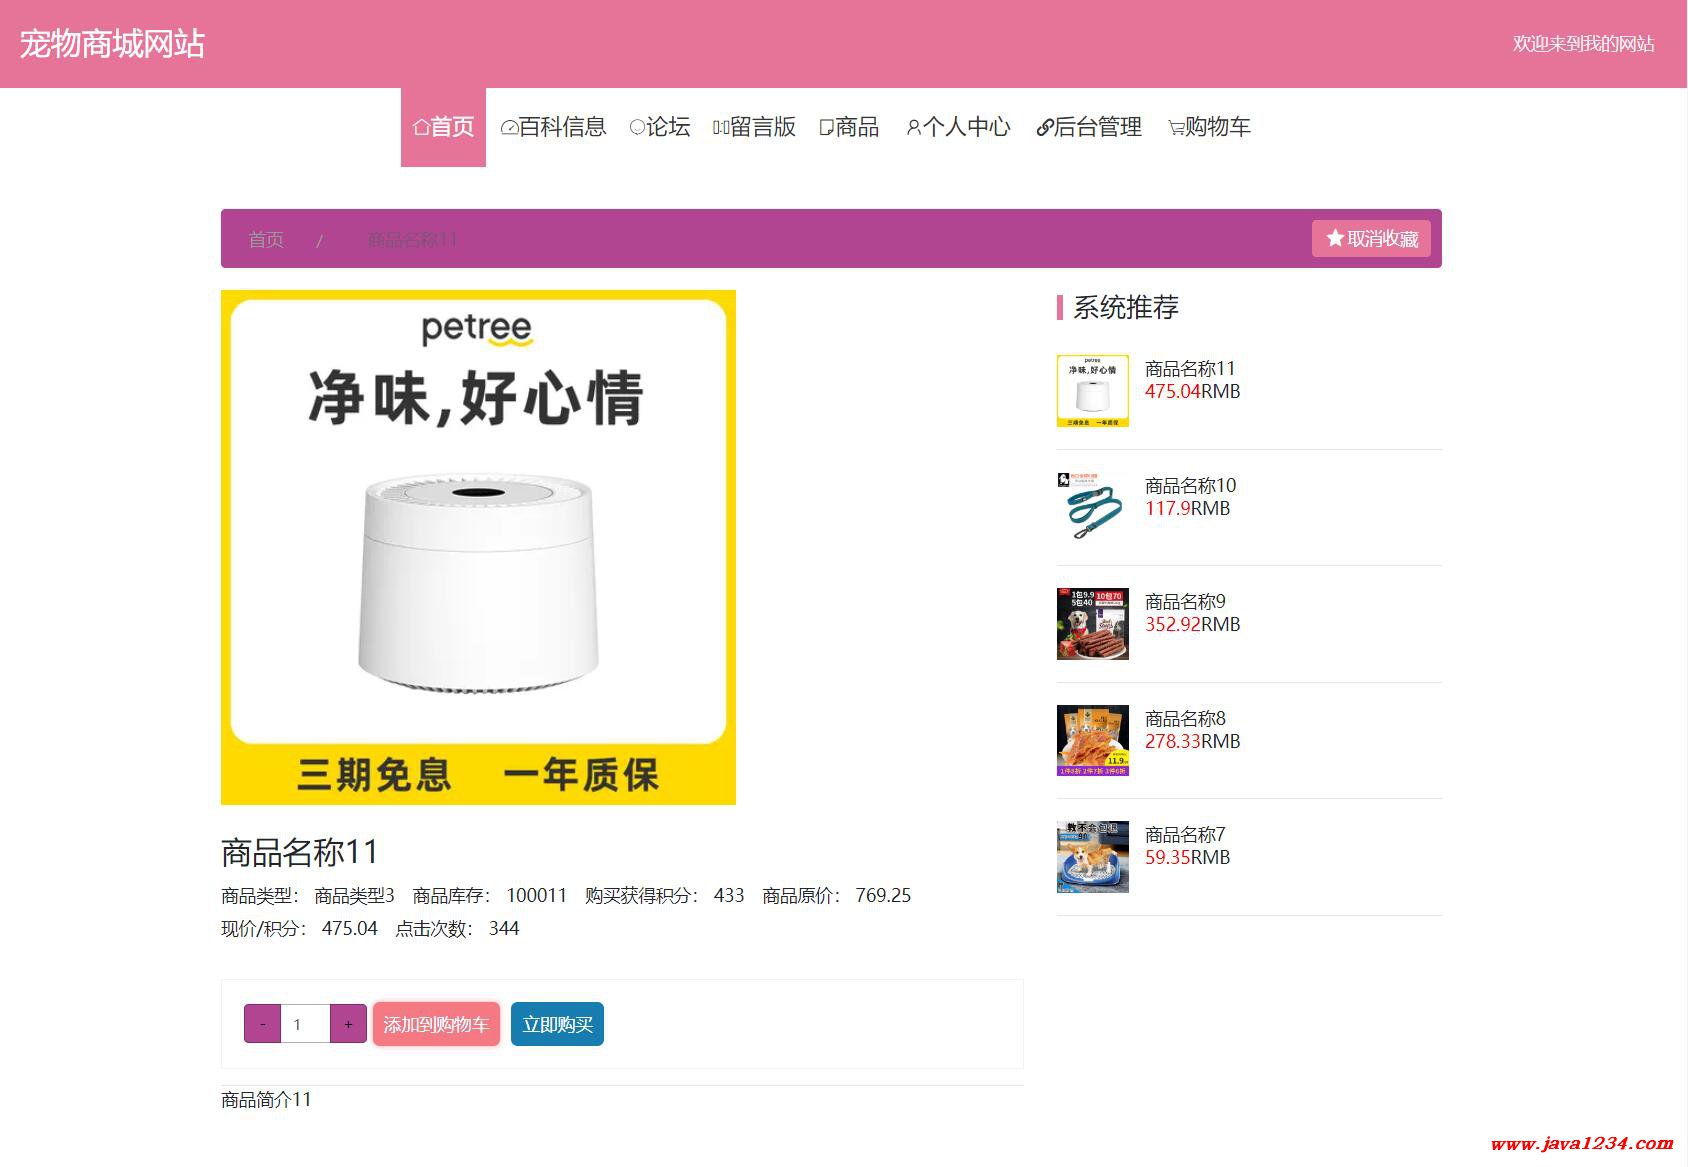Click the 立即购买 button
1688x1167 pixels.
(x=557, y=1024)
